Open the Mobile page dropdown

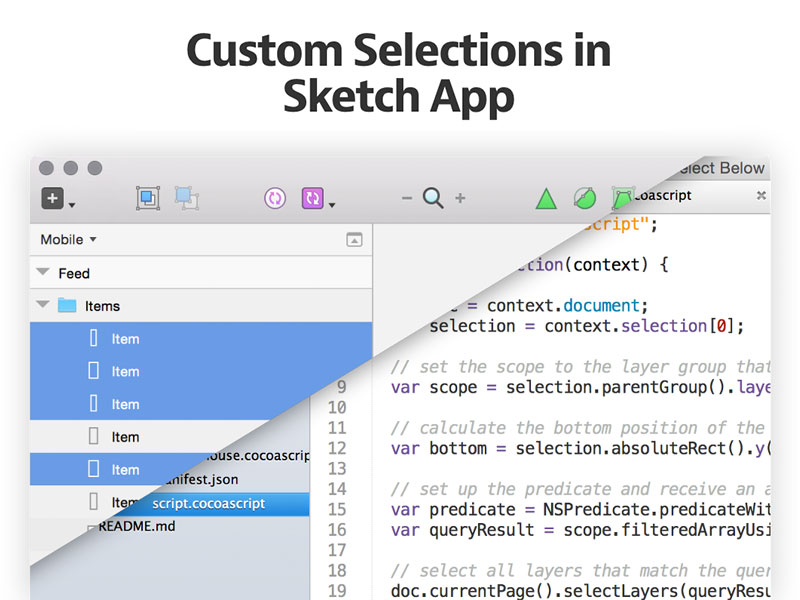point(66,239)
